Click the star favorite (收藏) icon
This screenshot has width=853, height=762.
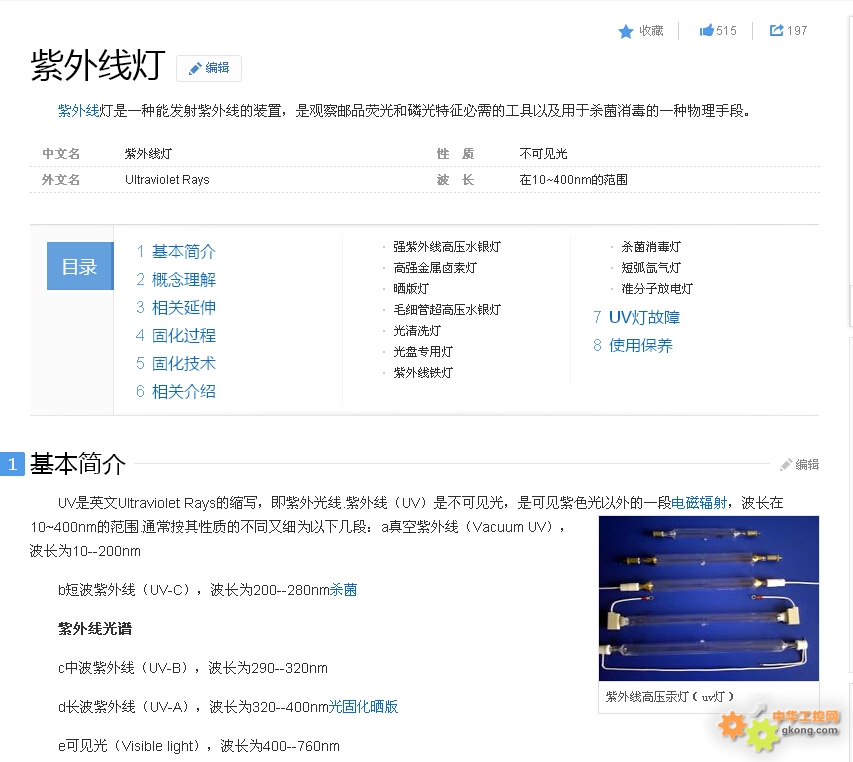click(x=626, y=31)
